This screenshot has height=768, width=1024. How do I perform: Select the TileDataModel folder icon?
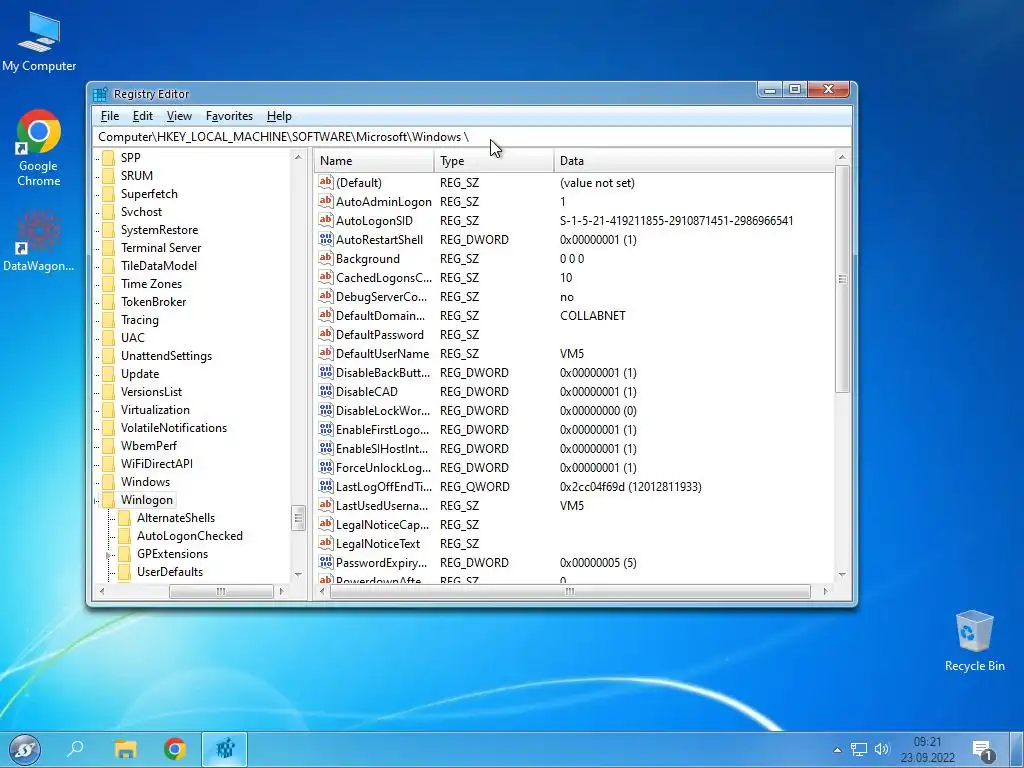tap(108, 266)
